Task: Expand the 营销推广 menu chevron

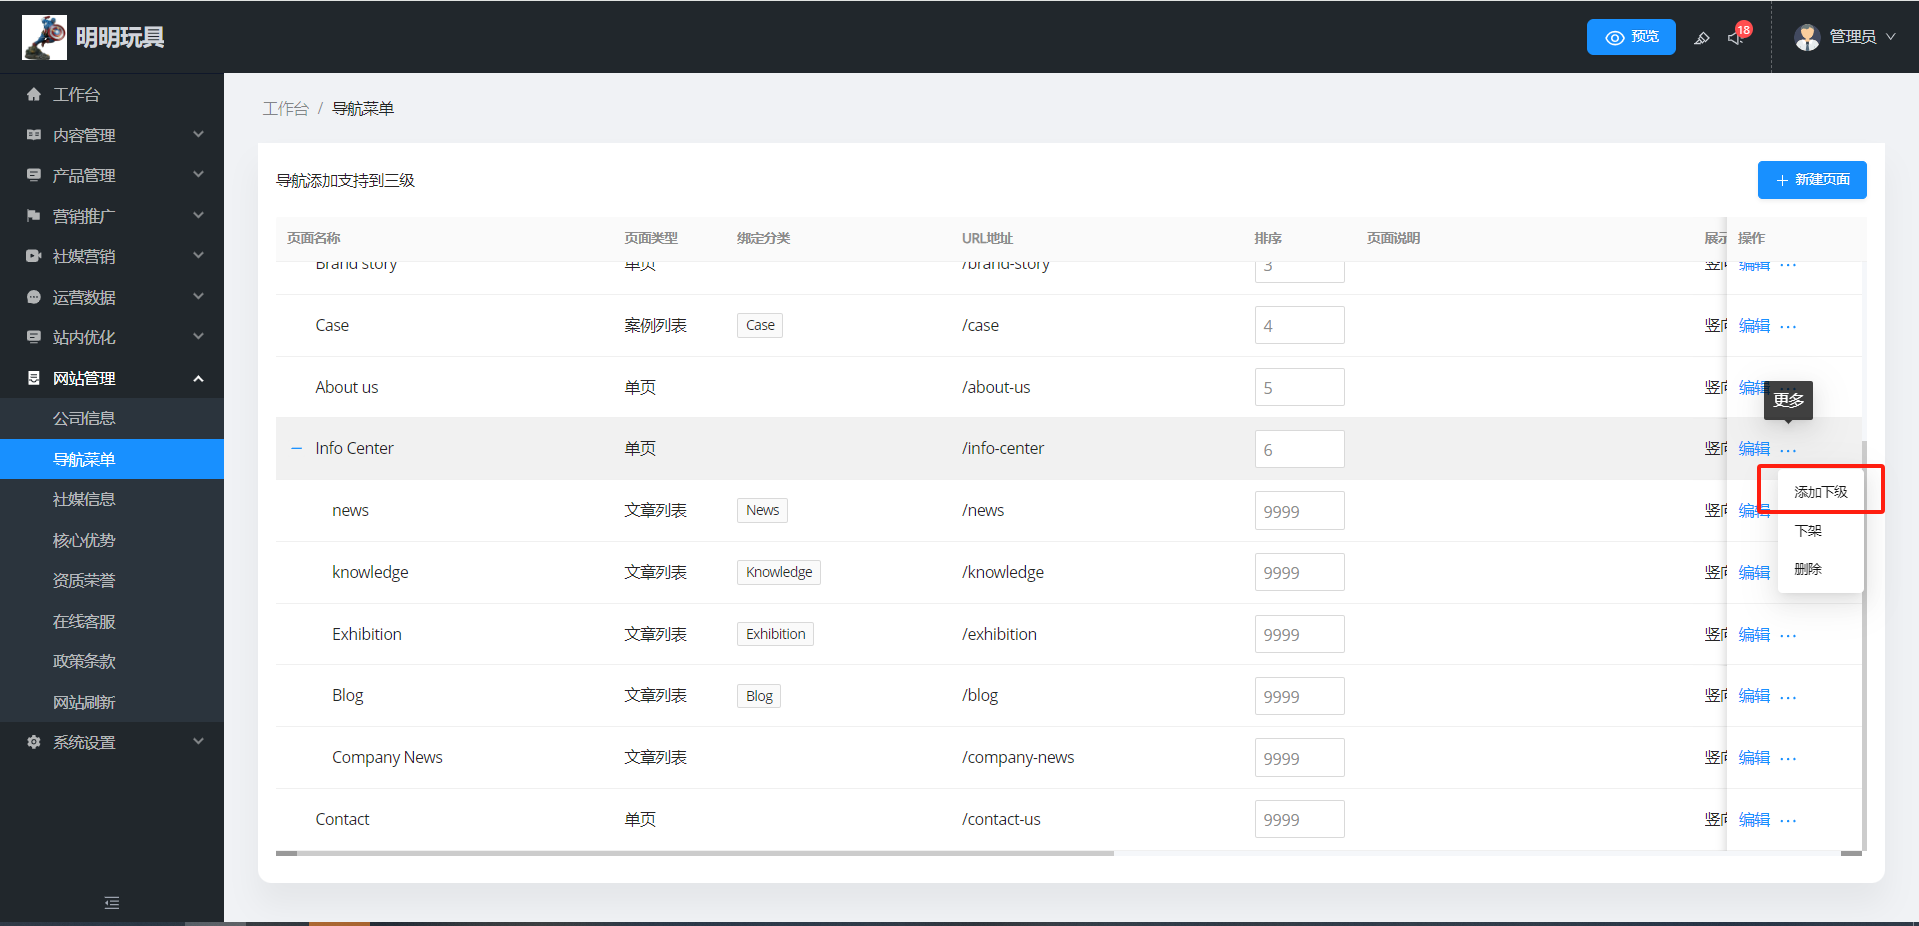Action: (198, 215)
